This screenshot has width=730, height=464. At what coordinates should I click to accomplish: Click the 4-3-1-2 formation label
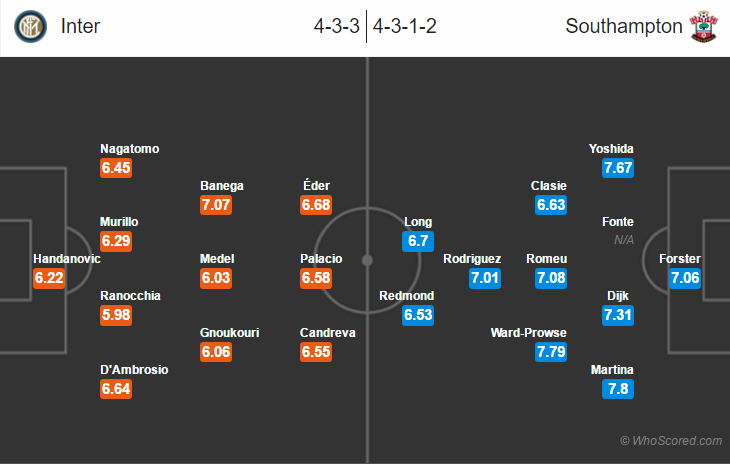pos(405,26)
